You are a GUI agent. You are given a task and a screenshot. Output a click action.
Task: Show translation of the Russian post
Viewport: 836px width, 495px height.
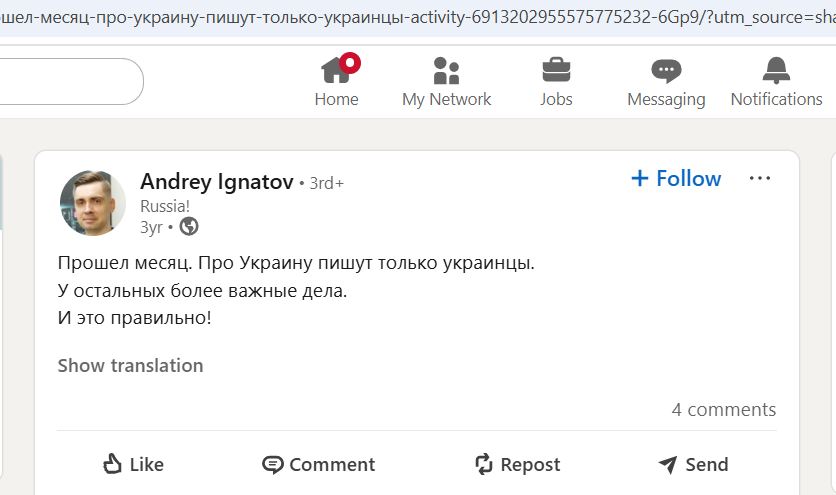pyautogui.click(x=130, y=366)
